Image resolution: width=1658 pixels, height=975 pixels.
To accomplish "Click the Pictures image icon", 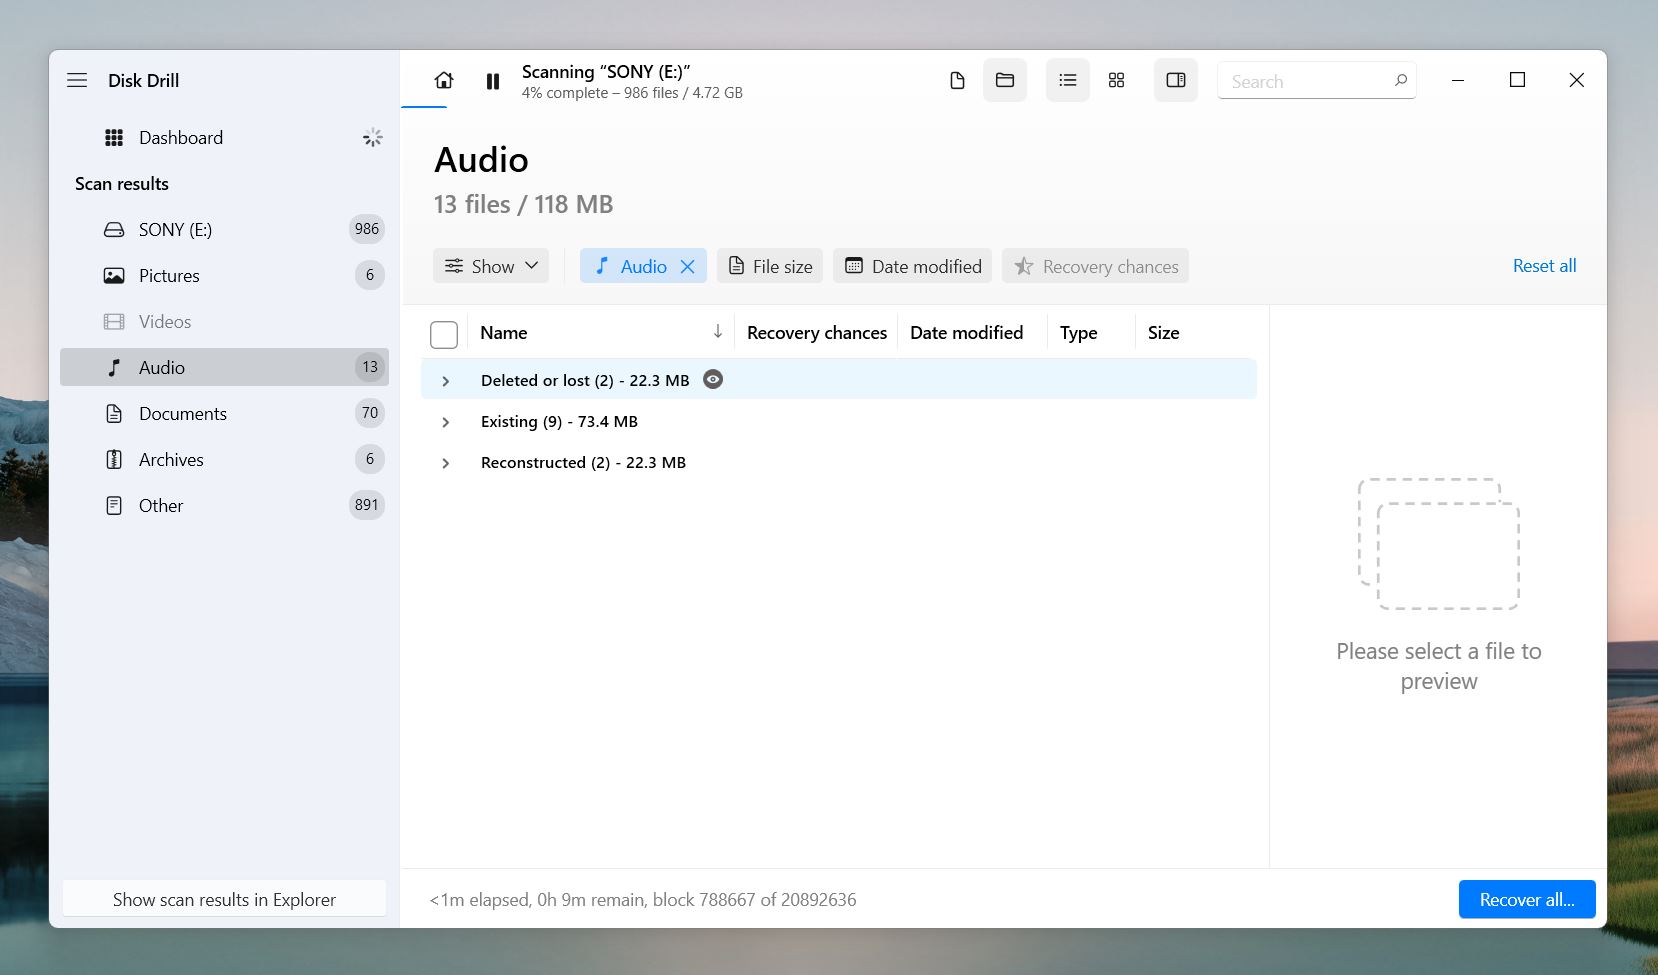I will click(x=114, y=275).
